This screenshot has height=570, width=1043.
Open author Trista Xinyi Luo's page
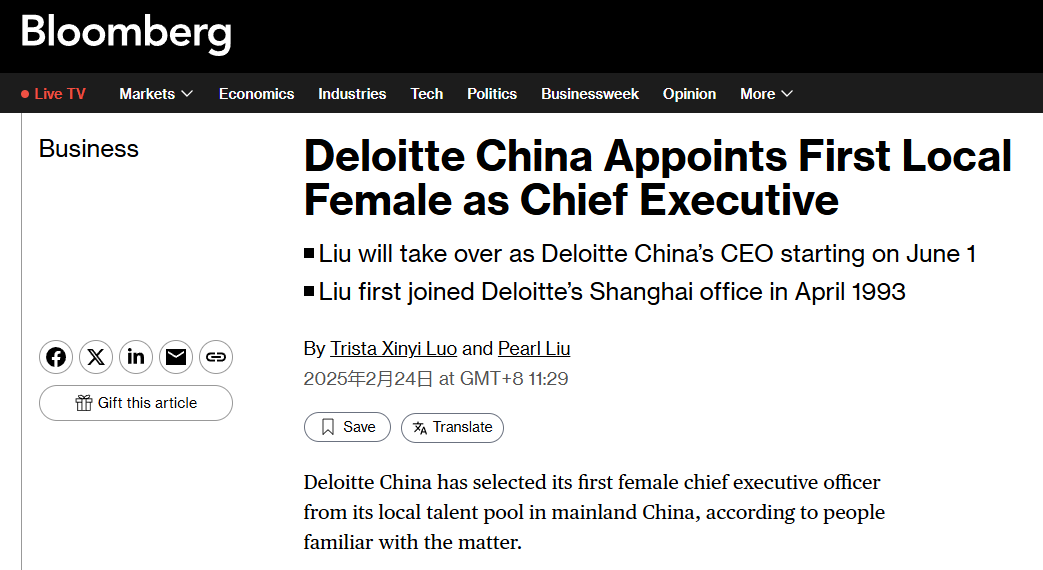[x=393, y=349]
